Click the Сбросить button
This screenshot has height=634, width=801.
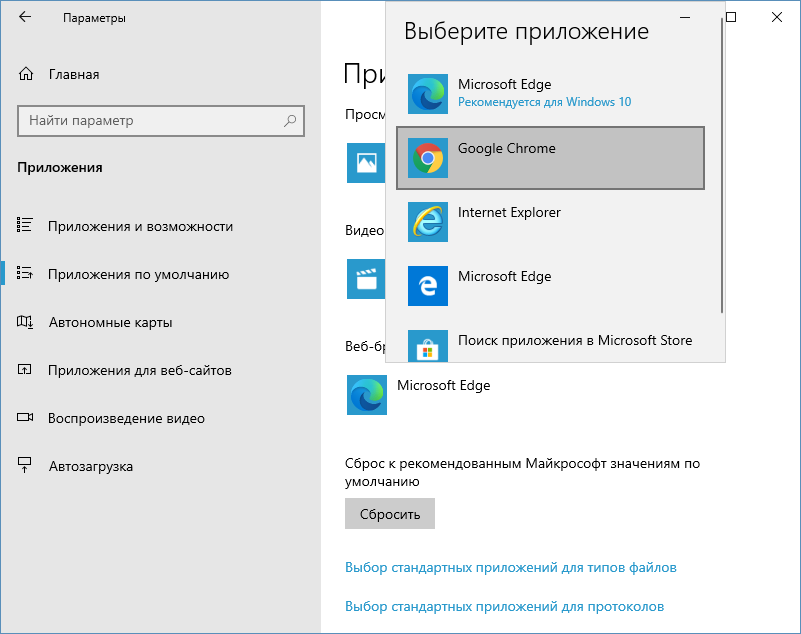[390, 513]
